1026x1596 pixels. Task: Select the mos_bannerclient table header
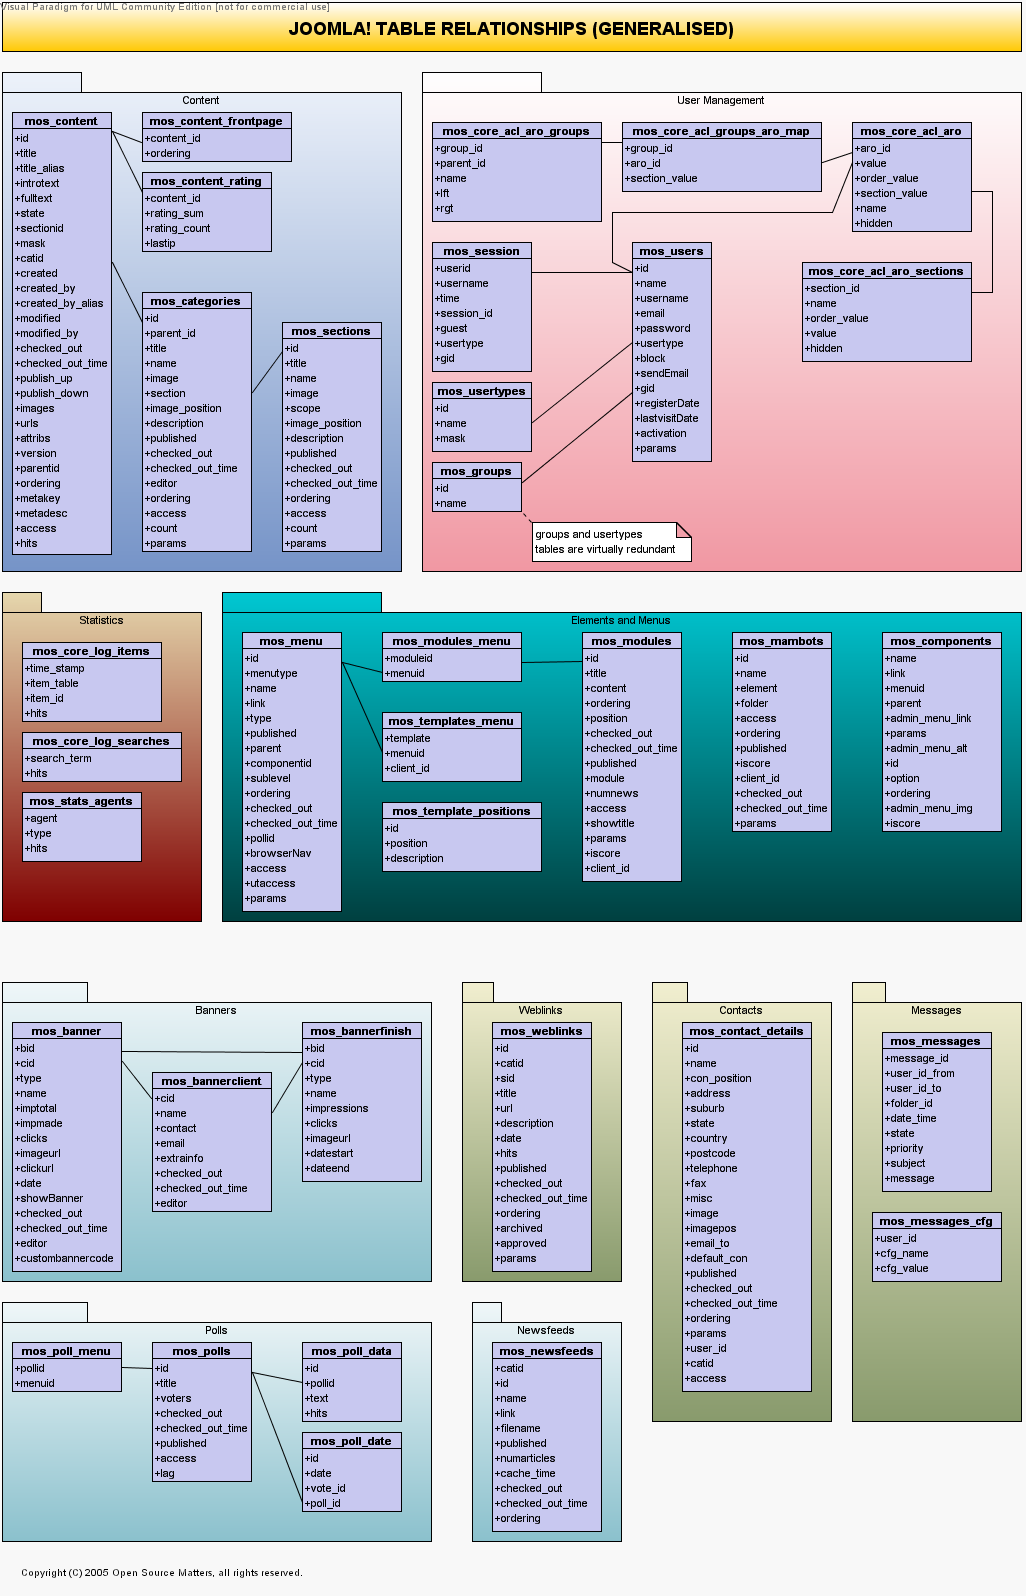point(211,1081)
